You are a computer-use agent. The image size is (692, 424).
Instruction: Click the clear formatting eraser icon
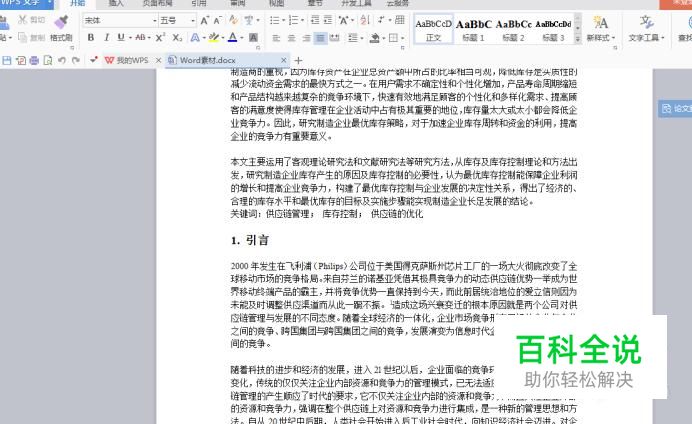[x=233, y=20]
